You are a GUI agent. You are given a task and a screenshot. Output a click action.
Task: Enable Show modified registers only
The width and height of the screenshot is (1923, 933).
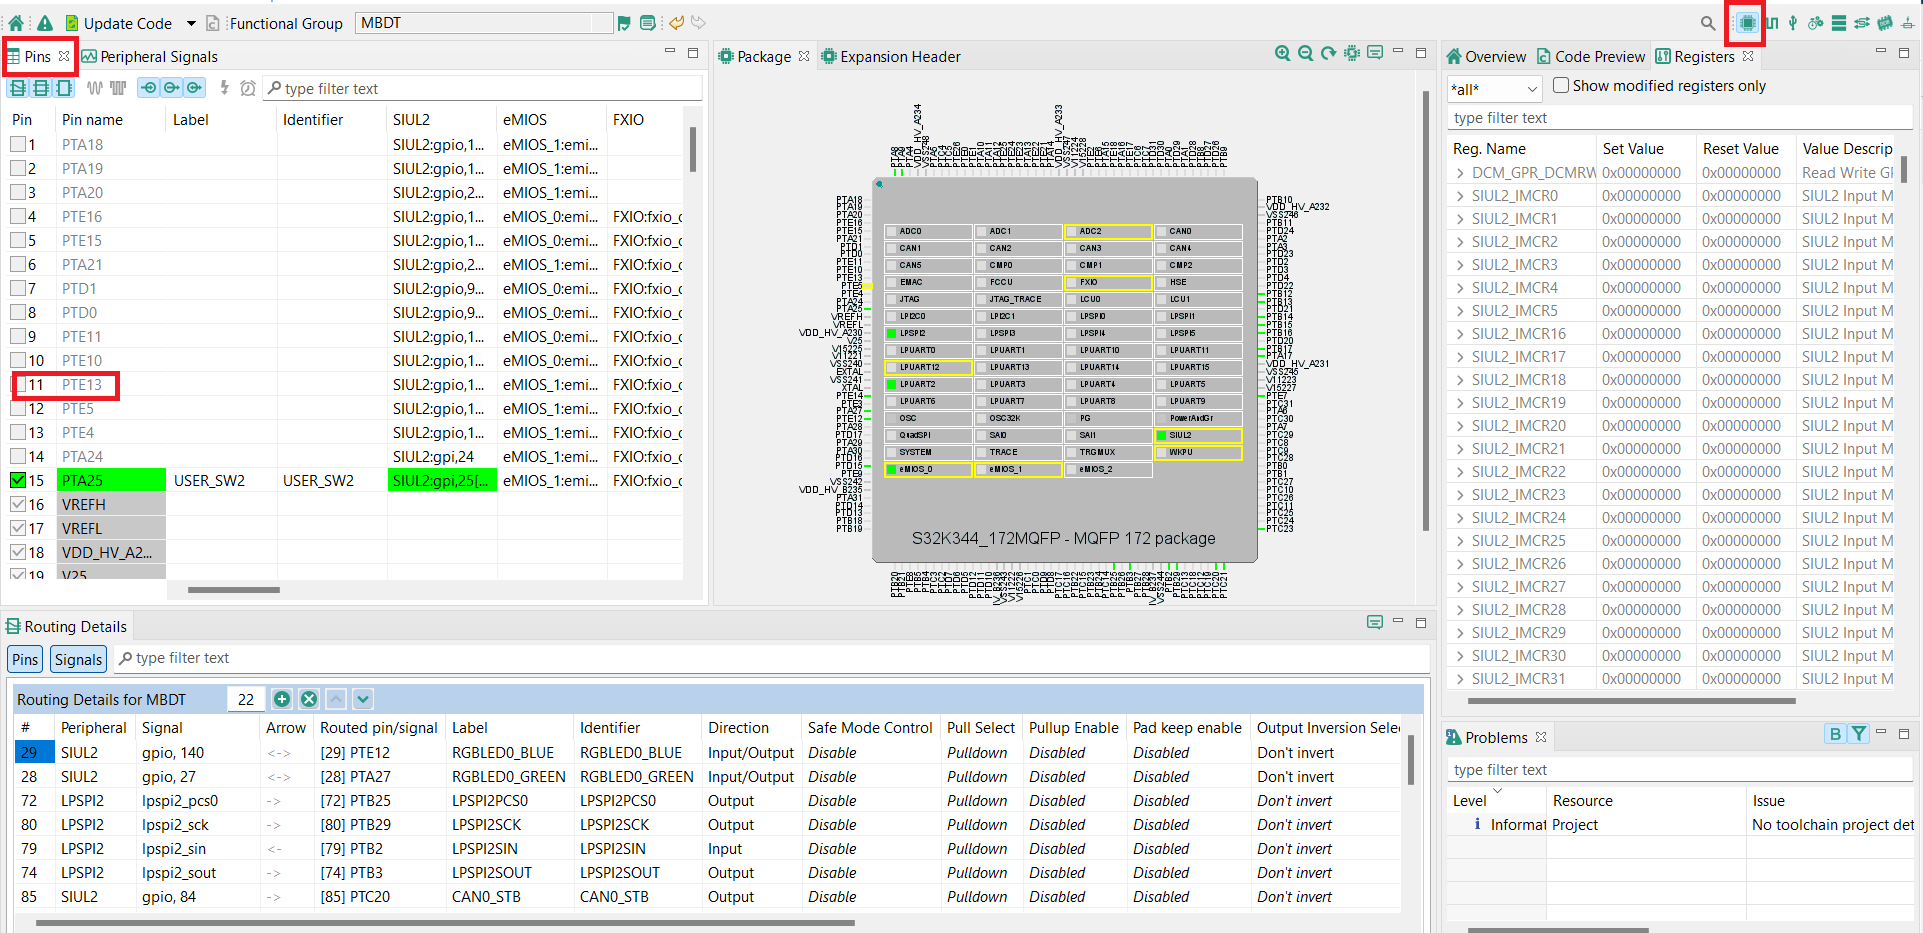click(x=1560, y=86)
